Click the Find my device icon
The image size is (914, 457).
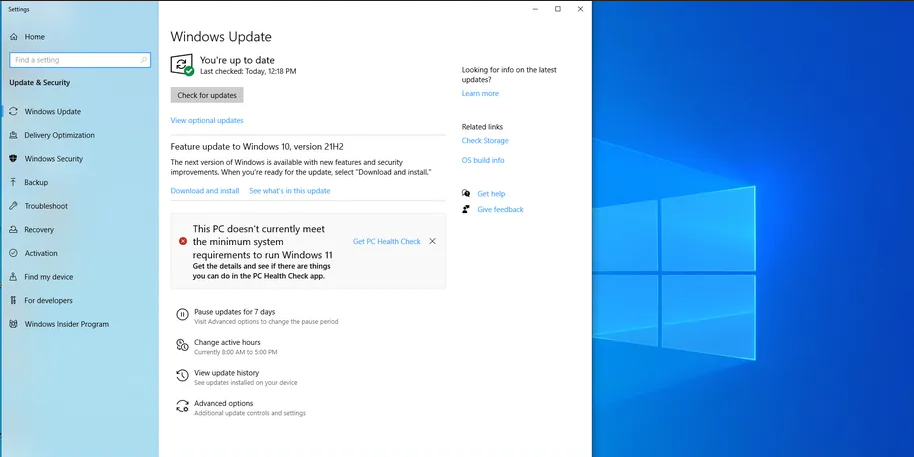tap(13, 277)
